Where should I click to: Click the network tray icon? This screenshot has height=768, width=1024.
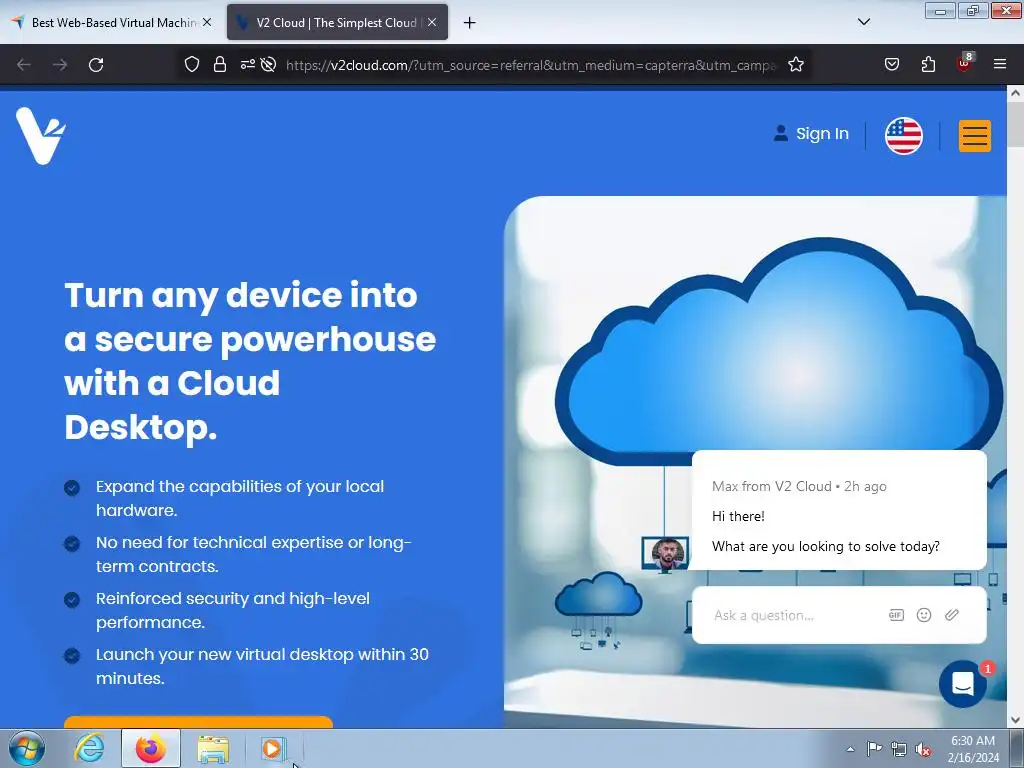899,749
